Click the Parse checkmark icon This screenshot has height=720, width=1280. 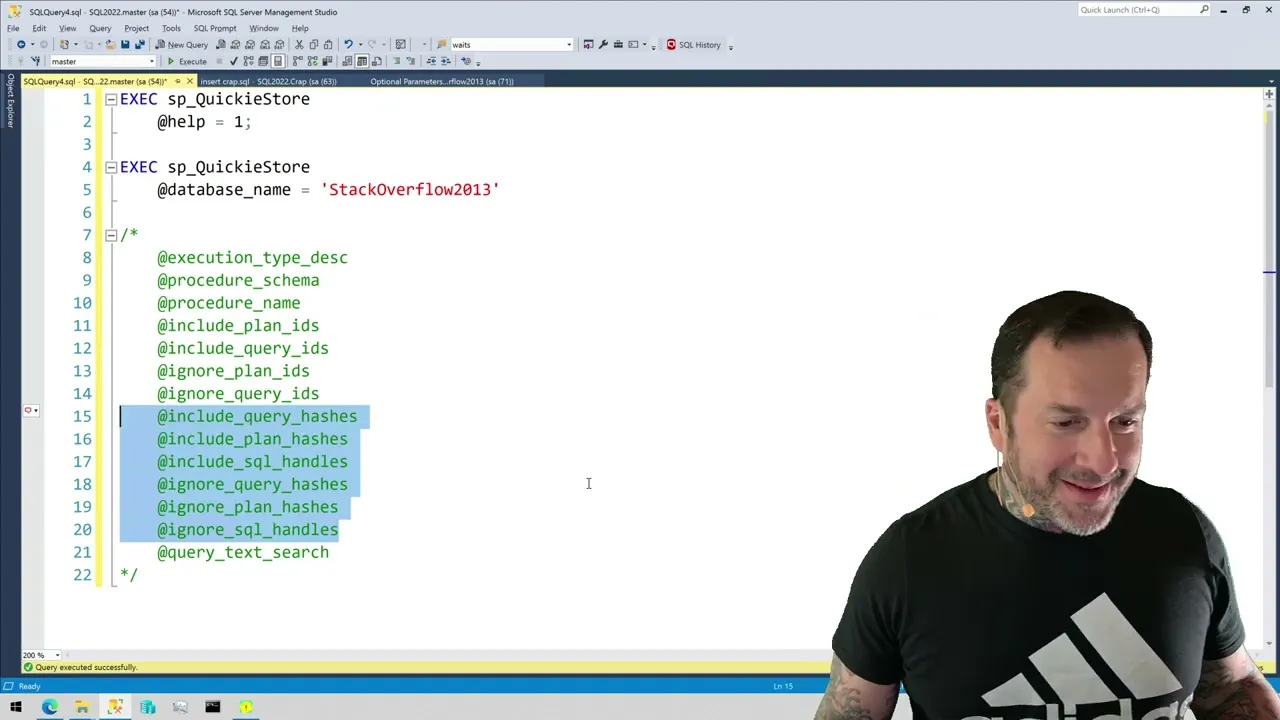point(234,61)
